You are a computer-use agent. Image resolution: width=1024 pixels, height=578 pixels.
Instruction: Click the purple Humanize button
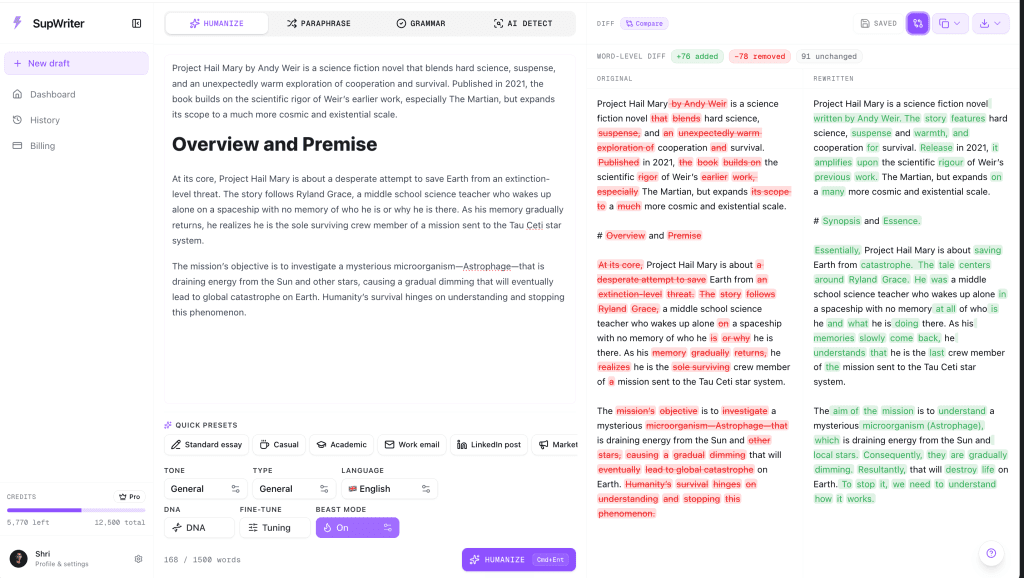[x=519, y=560]
